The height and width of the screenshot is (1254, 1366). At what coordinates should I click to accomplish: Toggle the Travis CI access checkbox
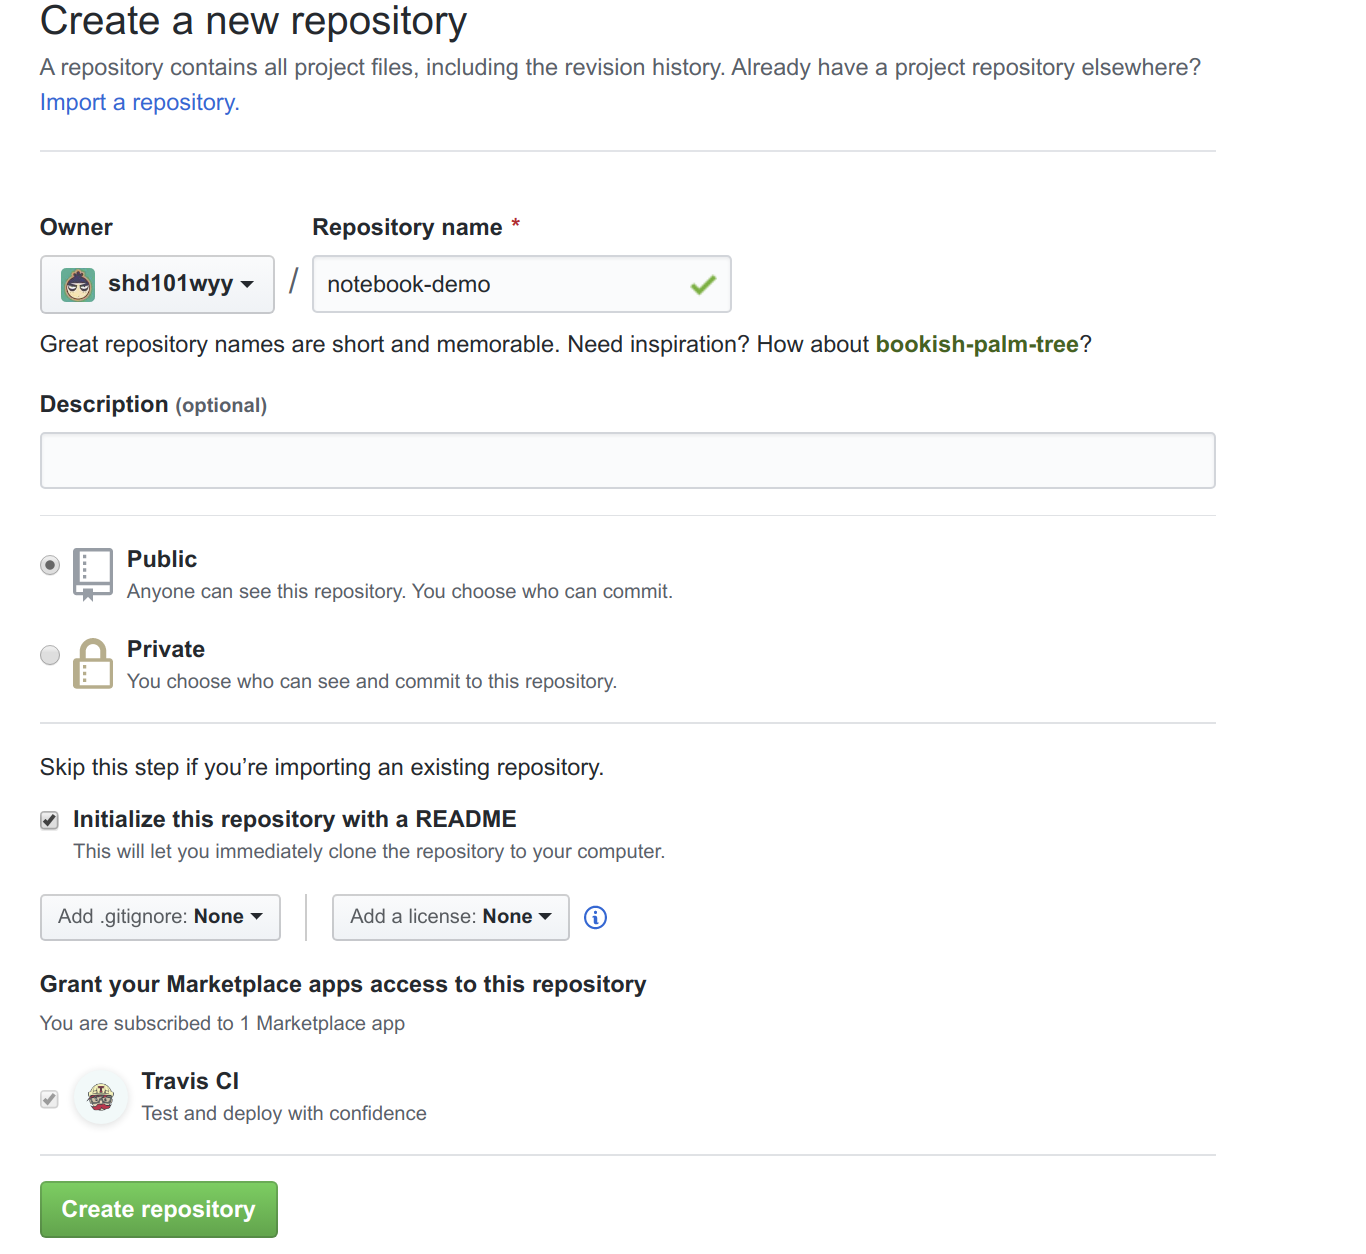pos(50,1099)
